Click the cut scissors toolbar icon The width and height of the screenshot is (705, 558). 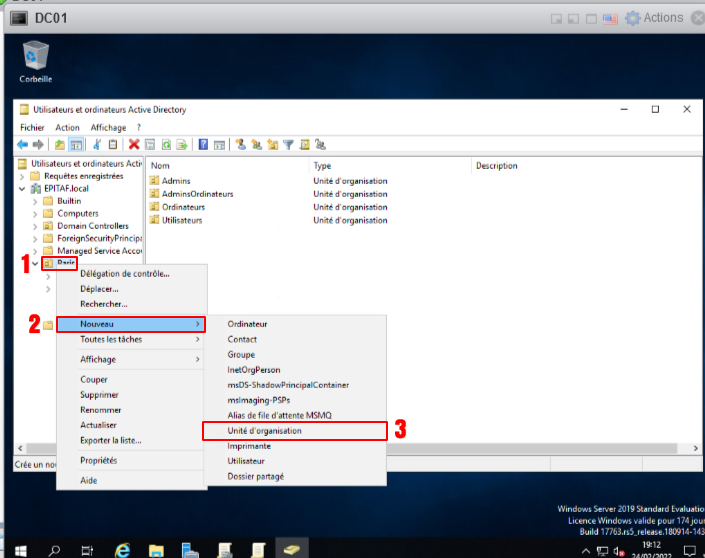97,145
